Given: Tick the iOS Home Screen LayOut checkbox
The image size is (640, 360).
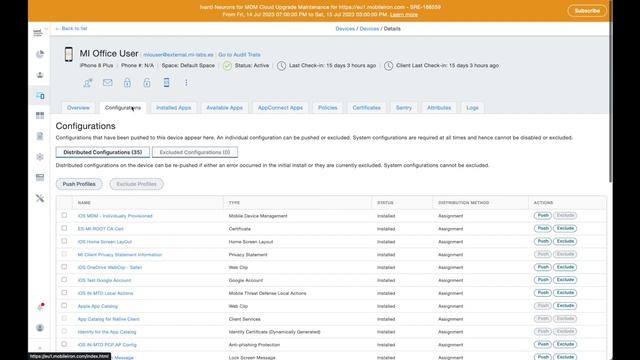Looking at the screenshot, I should 64,241.
